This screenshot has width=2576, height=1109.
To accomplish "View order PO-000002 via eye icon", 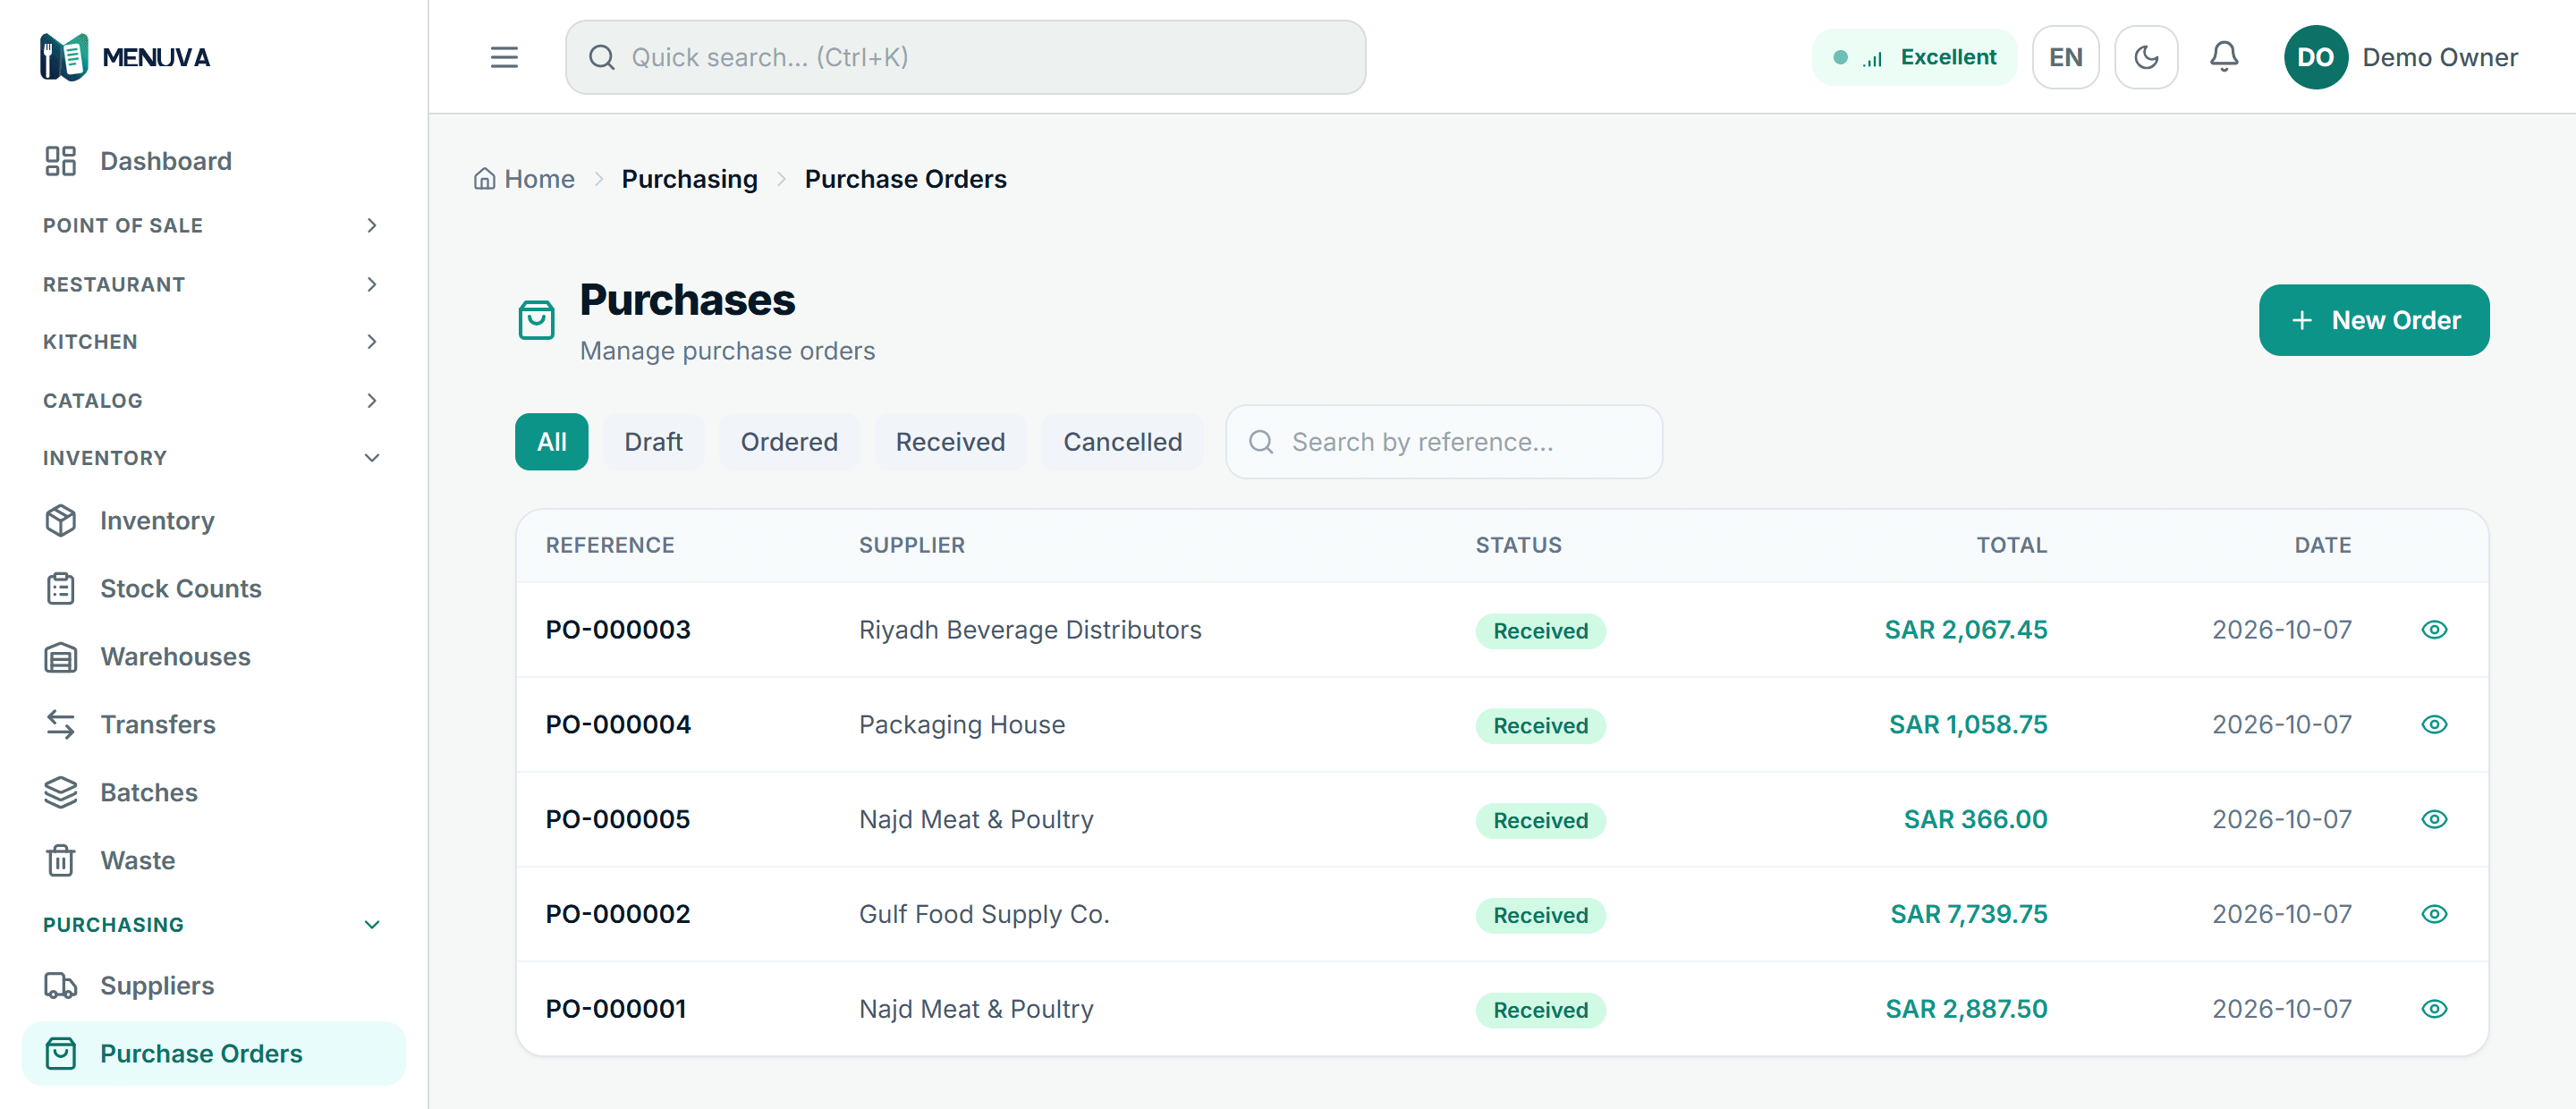I will [2433, 914].
